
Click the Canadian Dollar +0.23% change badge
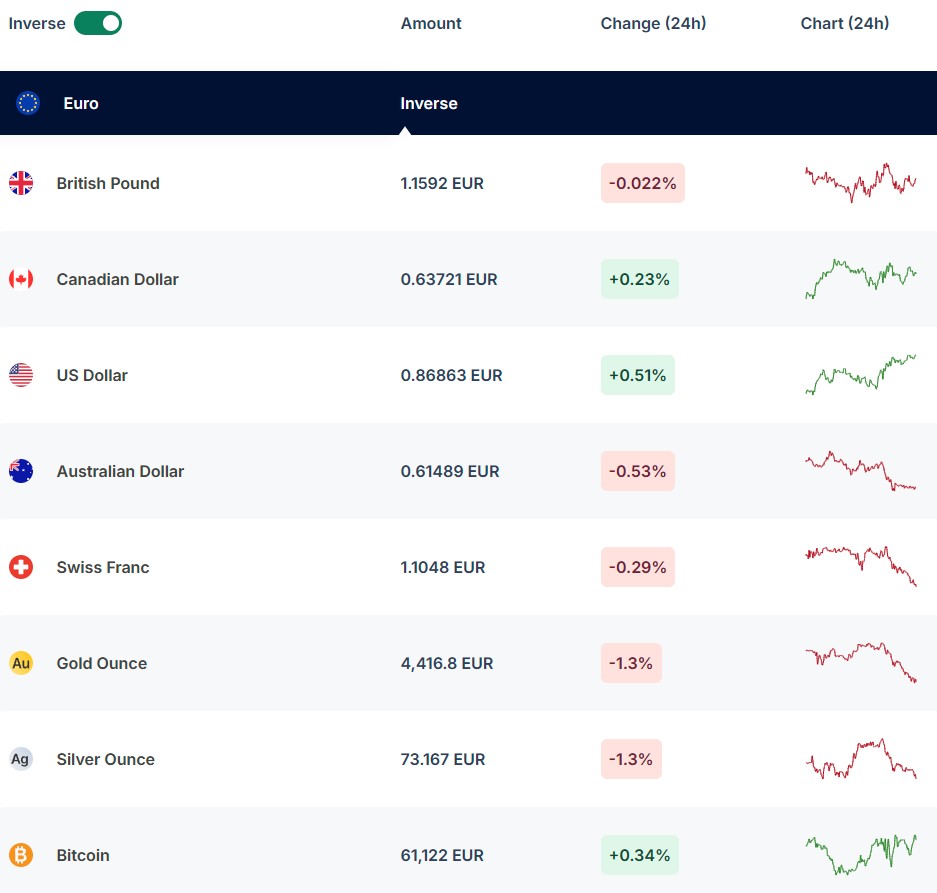(x=639, y=279)
